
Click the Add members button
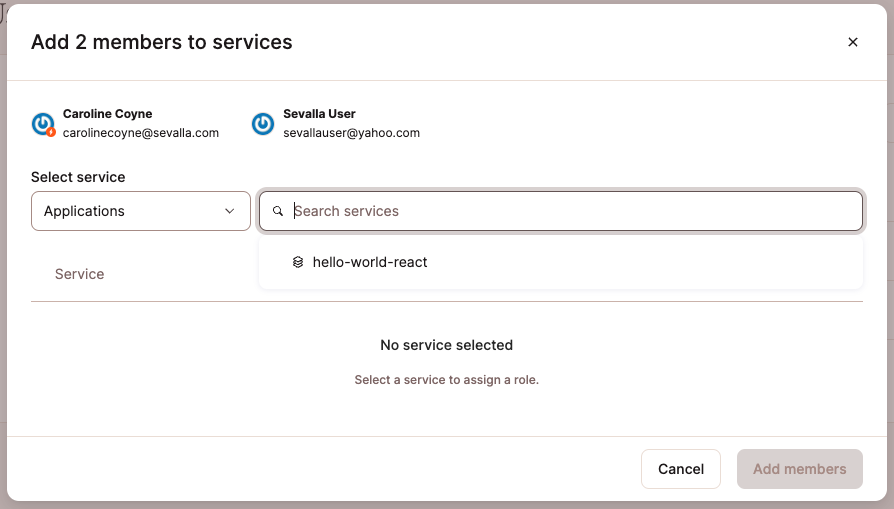799,469
